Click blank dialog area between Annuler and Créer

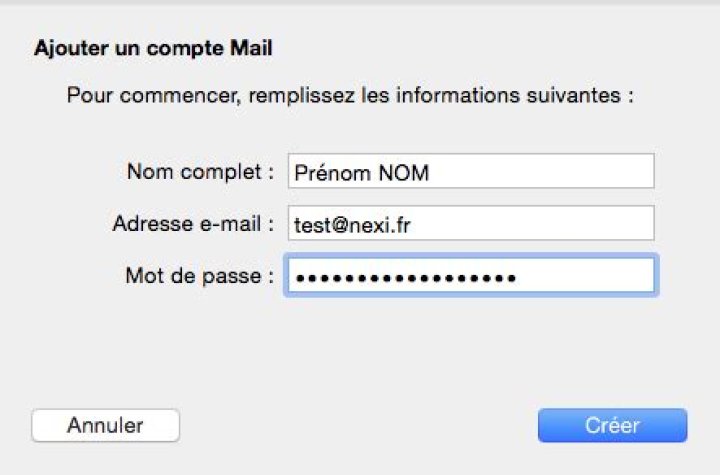358,425
